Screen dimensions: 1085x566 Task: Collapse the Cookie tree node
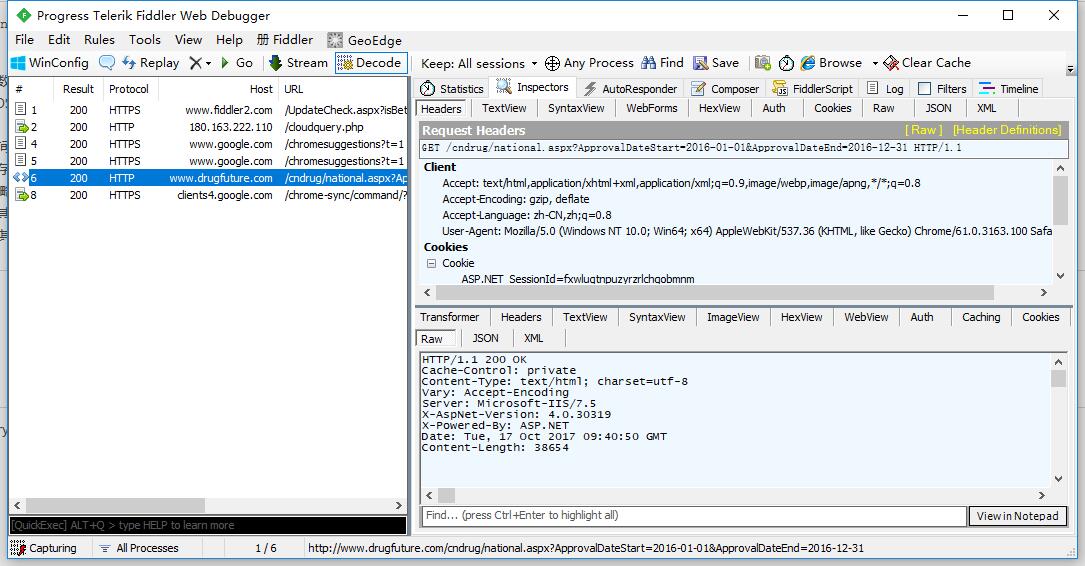(432, 264)
